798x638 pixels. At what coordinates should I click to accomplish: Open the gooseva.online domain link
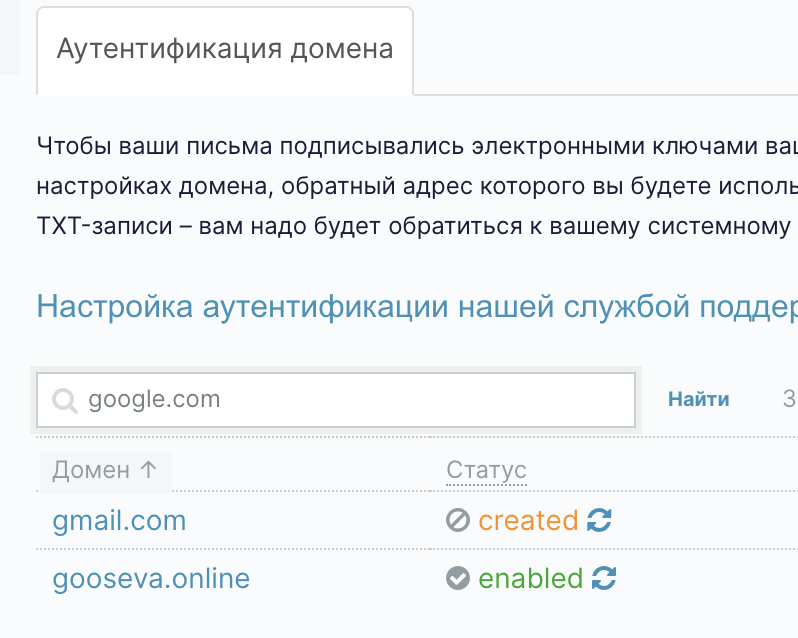[151, 578]
